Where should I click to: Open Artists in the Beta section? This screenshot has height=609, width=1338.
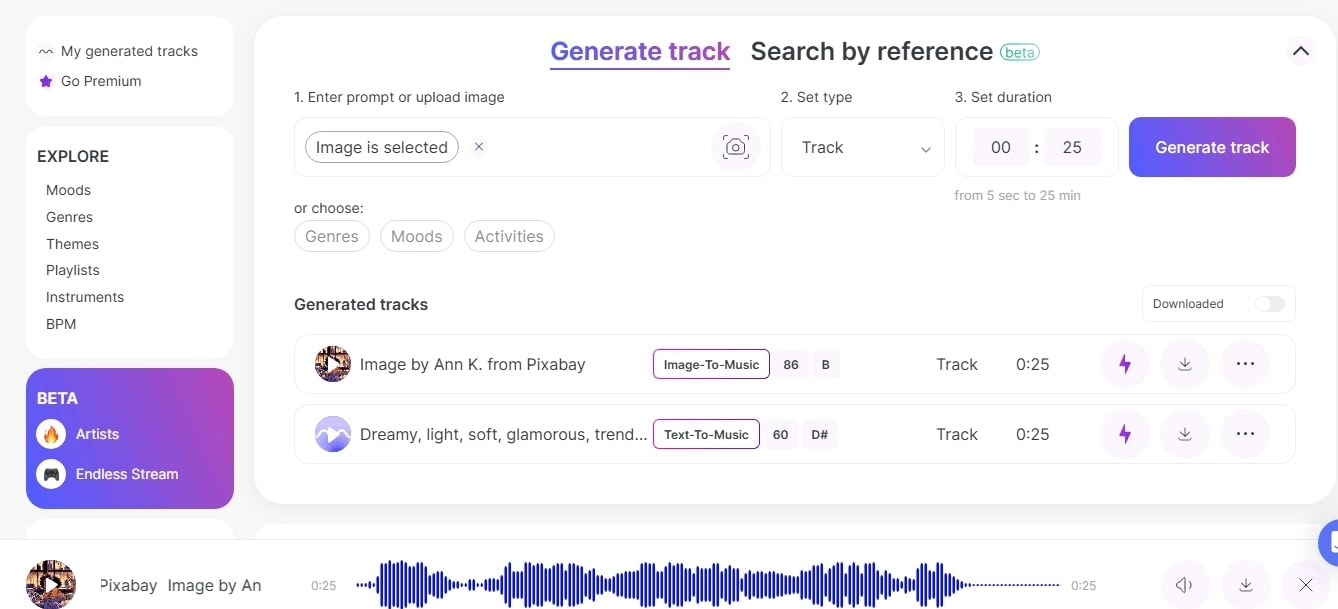(x=98, y=434)
